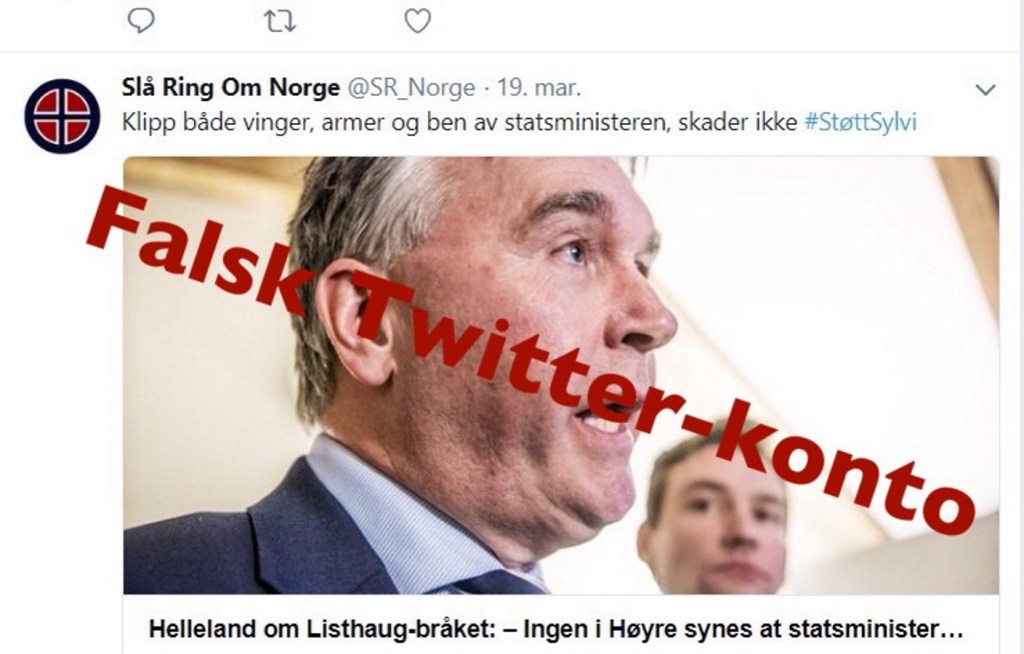Click the @SR_Norge handle
Viewport: 1024px width, 654px height.
point(411,88)
